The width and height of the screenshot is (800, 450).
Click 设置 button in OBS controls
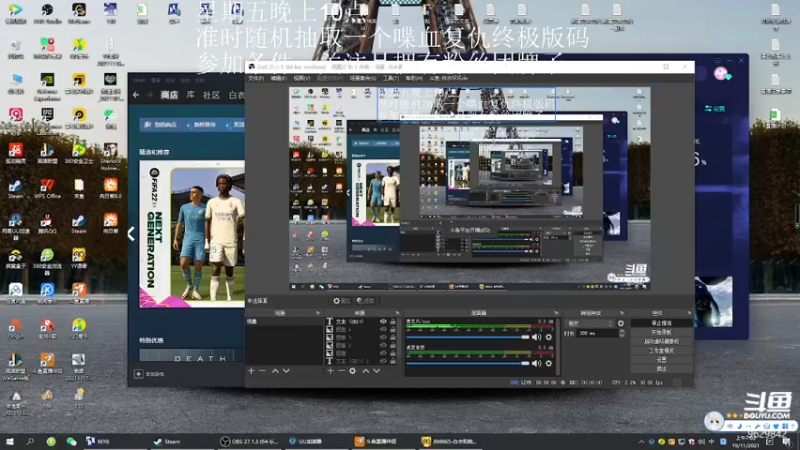coord(662,359)
